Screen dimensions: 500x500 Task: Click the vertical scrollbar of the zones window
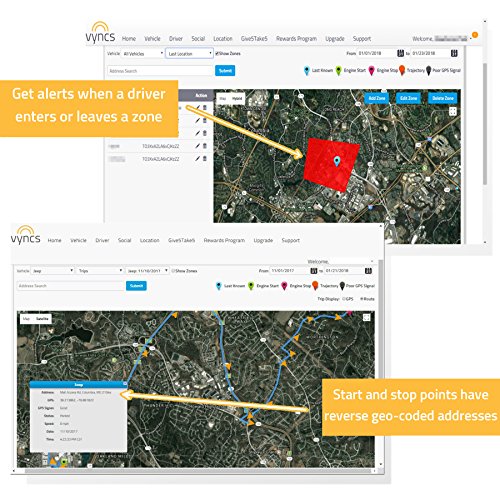(485, 123)
